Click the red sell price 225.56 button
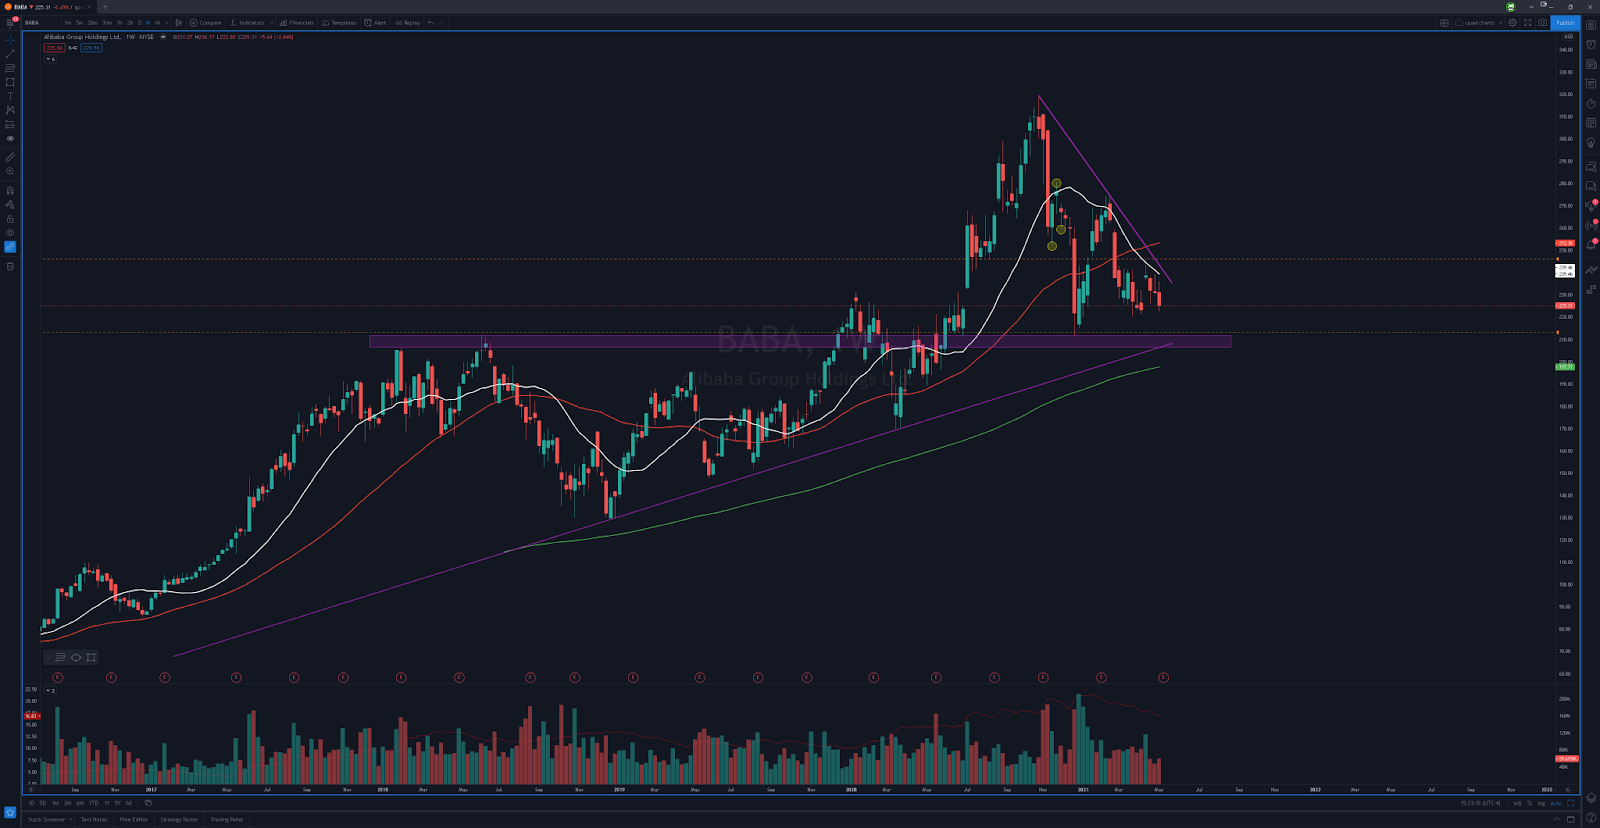This screenshot has width=1600, height=828. coord(54,48)
